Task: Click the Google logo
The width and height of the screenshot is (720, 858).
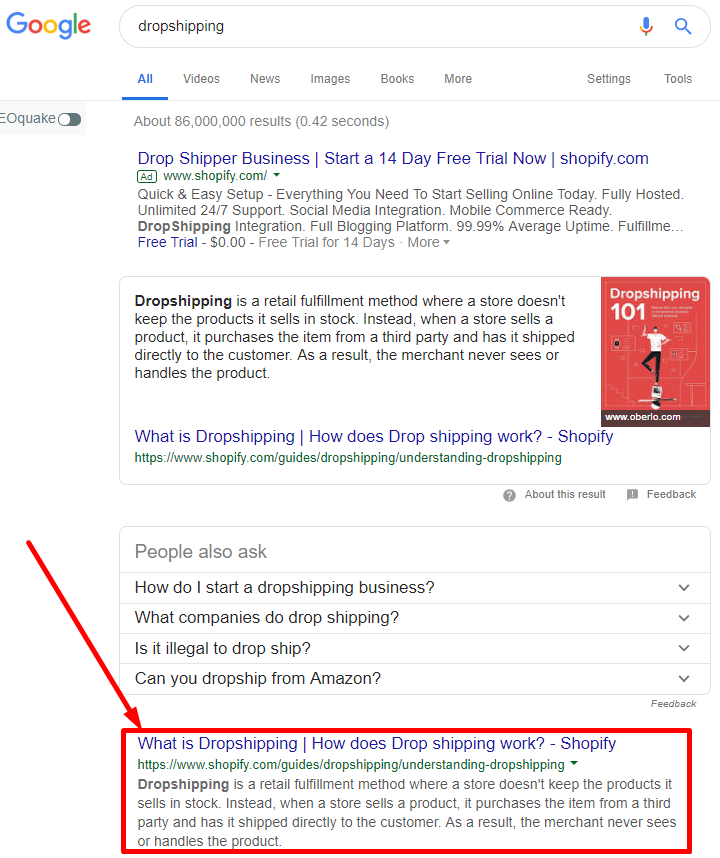Action: (48, 26)
